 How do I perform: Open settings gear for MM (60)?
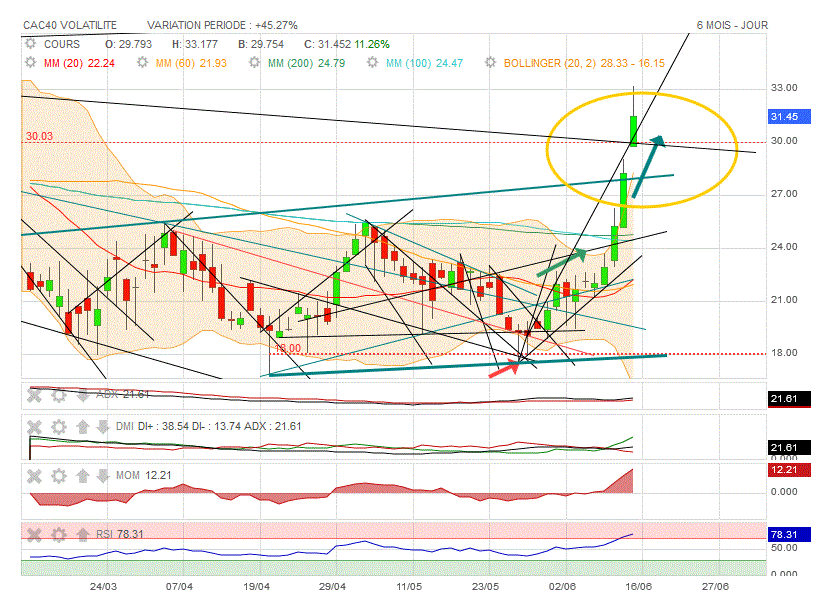142,63
